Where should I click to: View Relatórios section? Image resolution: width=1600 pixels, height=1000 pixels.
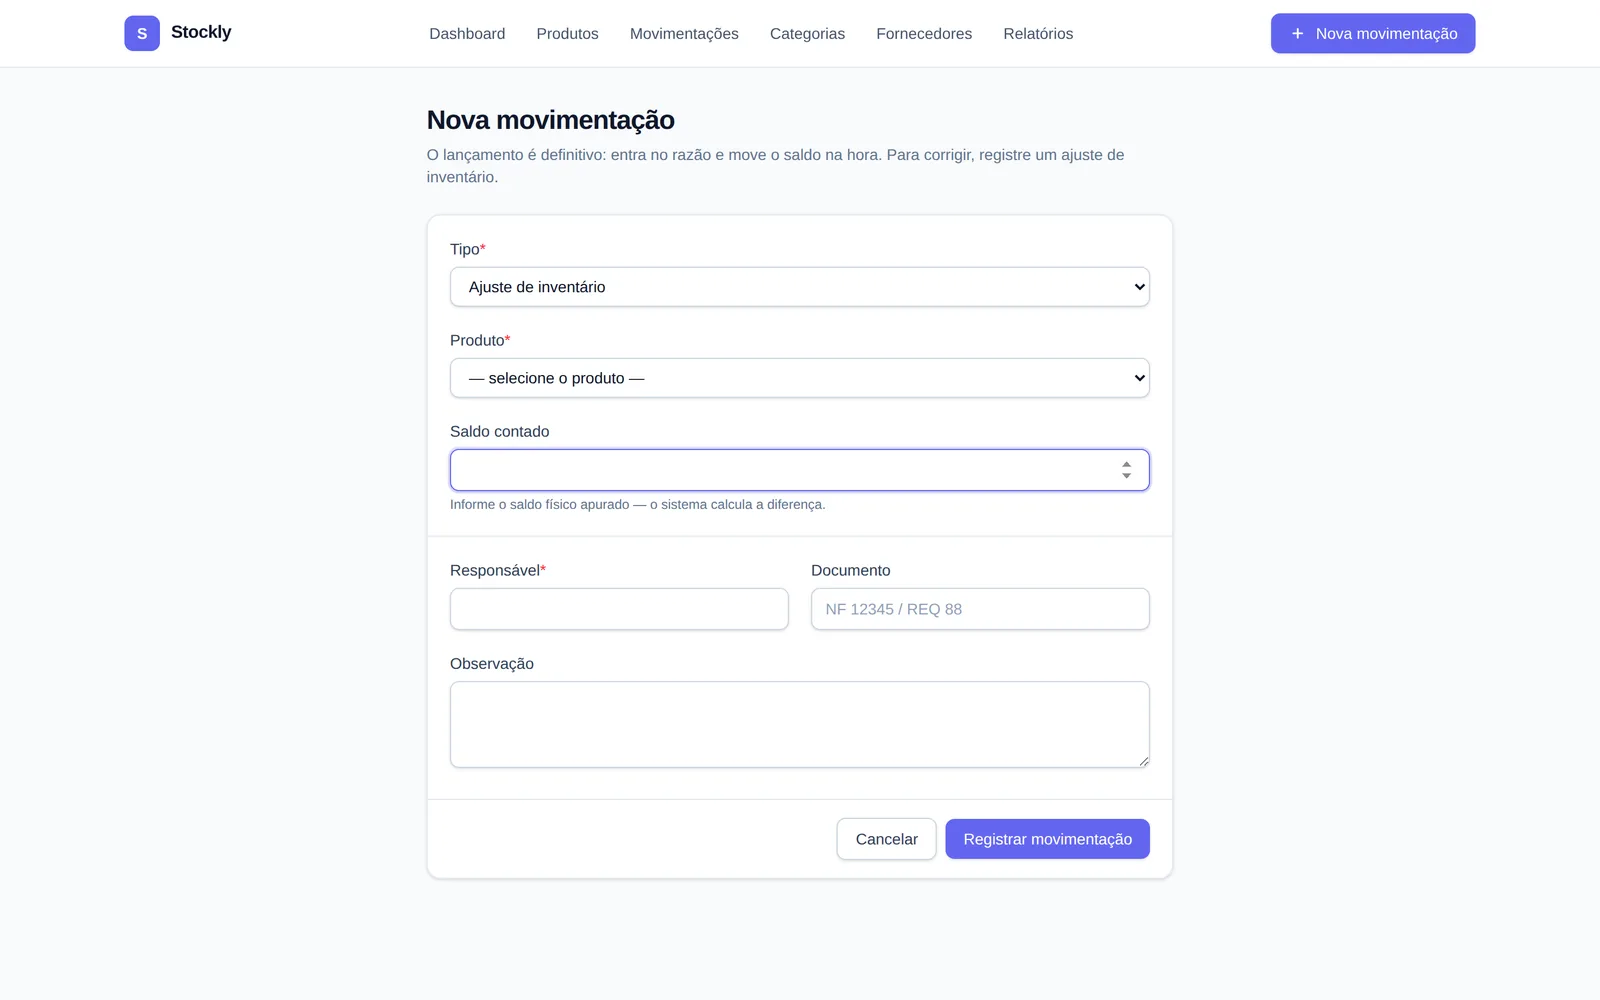[1038, 33]
